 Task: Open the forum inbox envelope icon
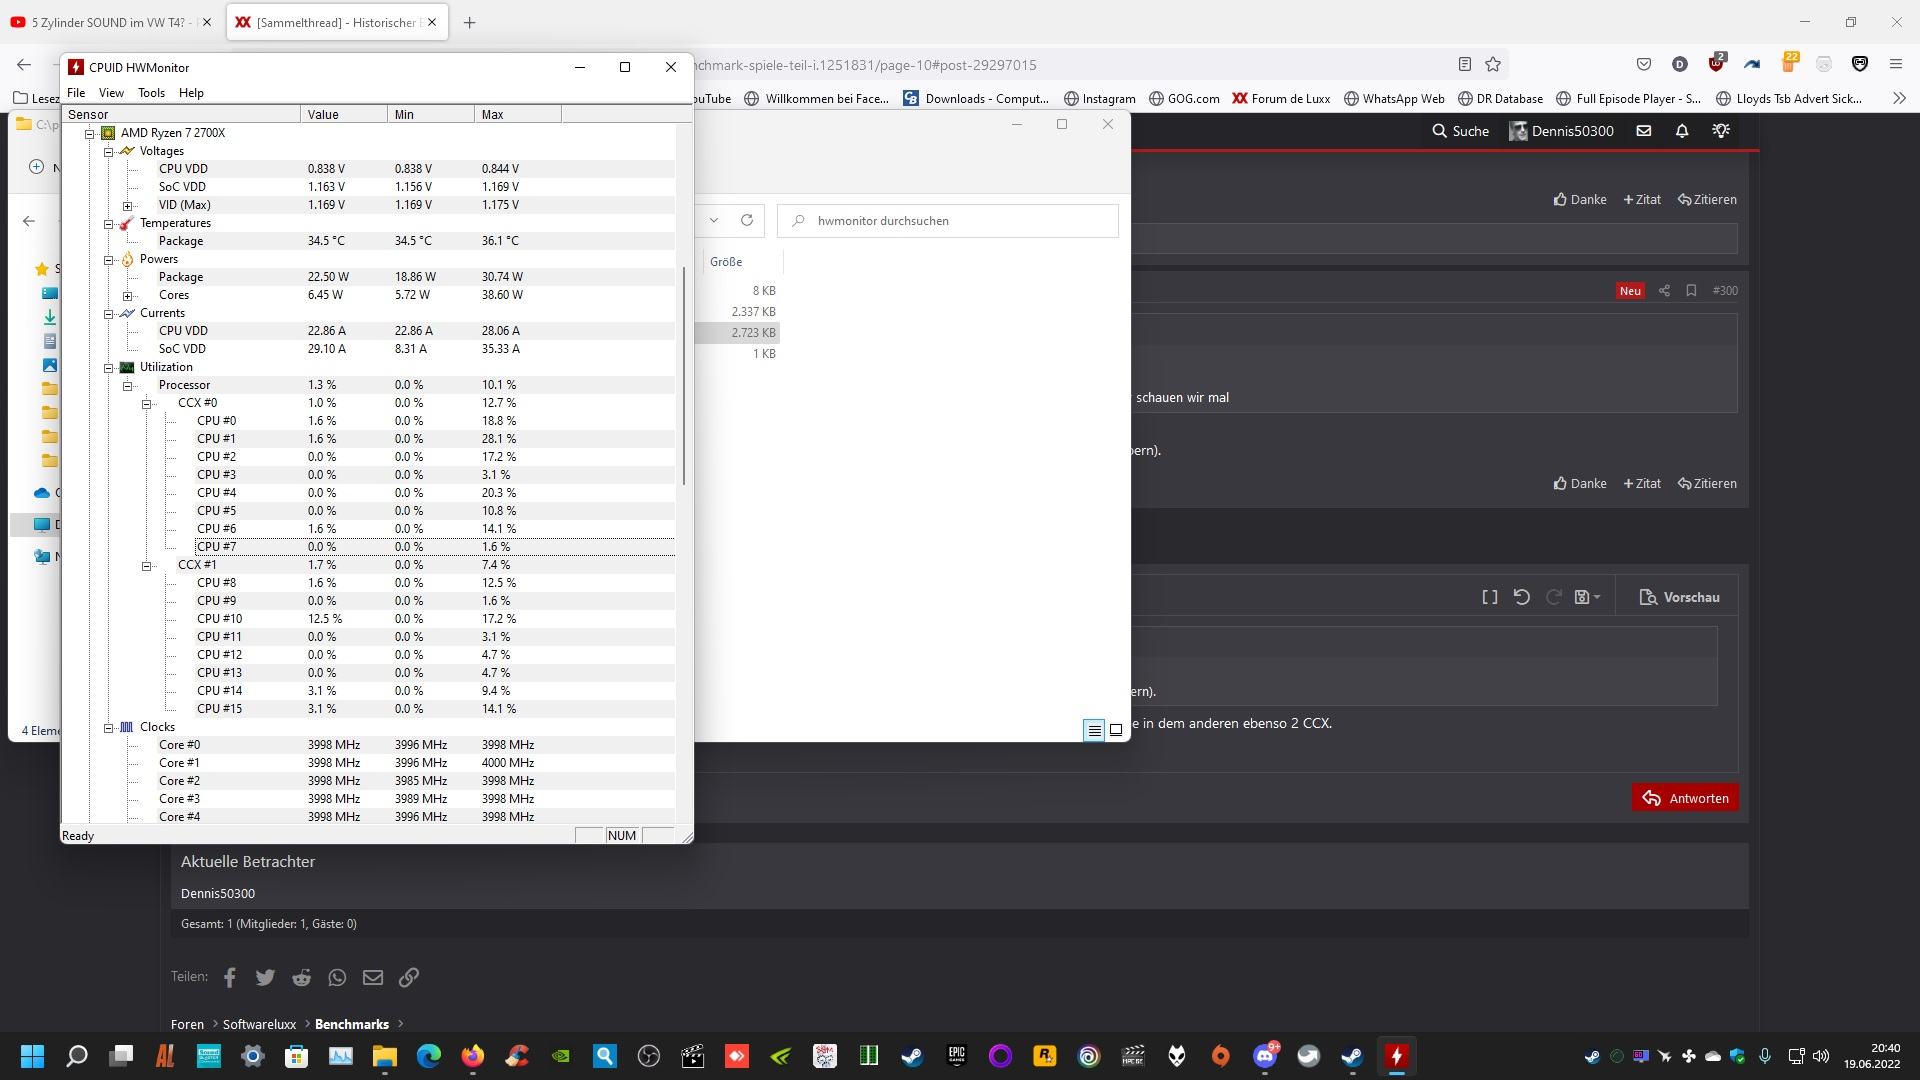pyautogui.click(x=1643, y=131)
